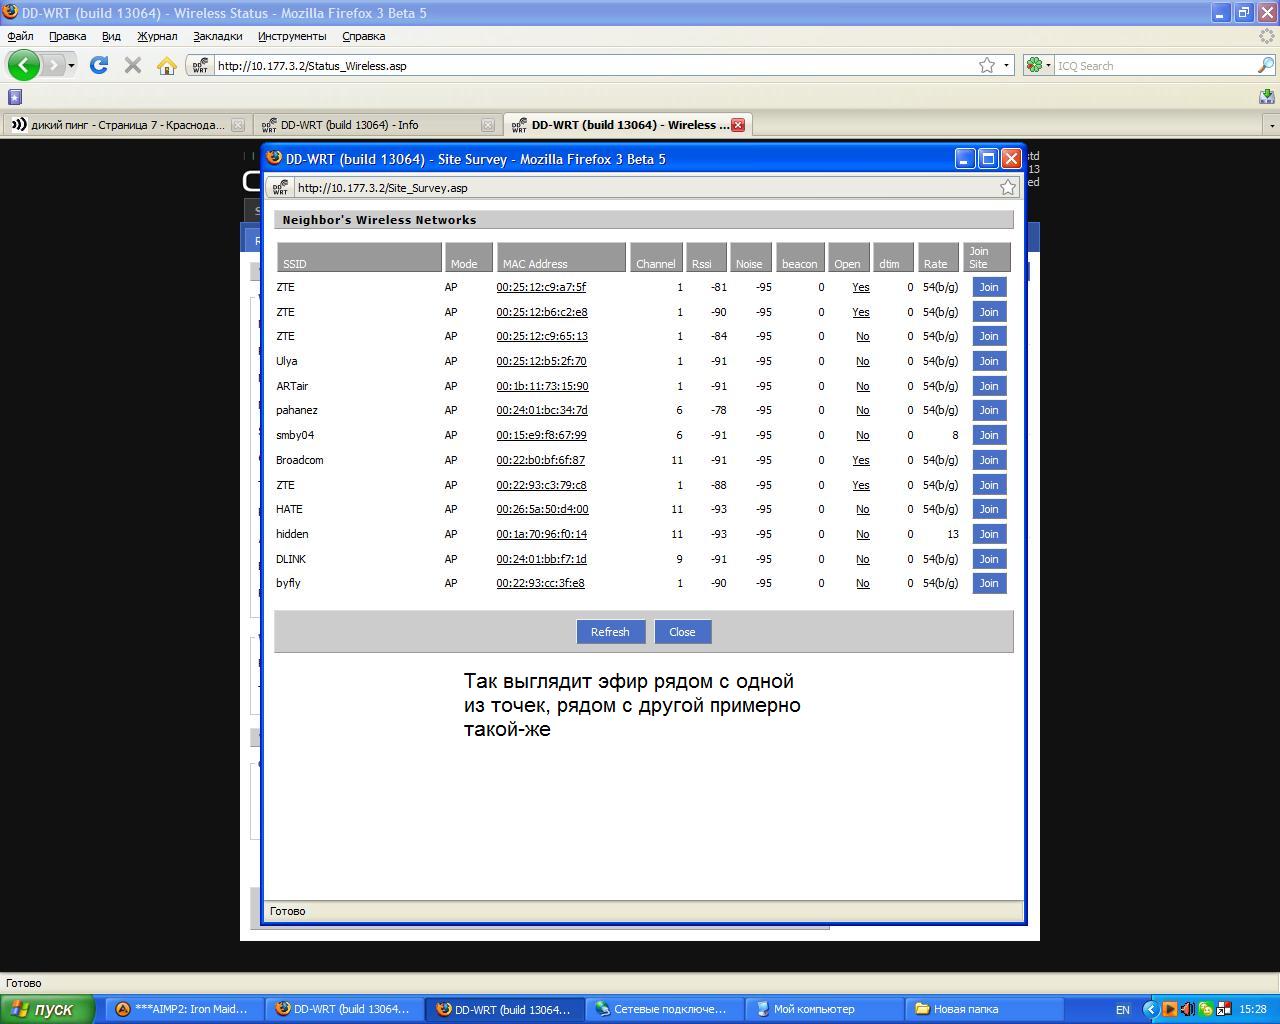The width and height of the screenshot is (1280, 1024).
Task: Join the byfly network
Action: pyautogui.click(x=989, y=583)
